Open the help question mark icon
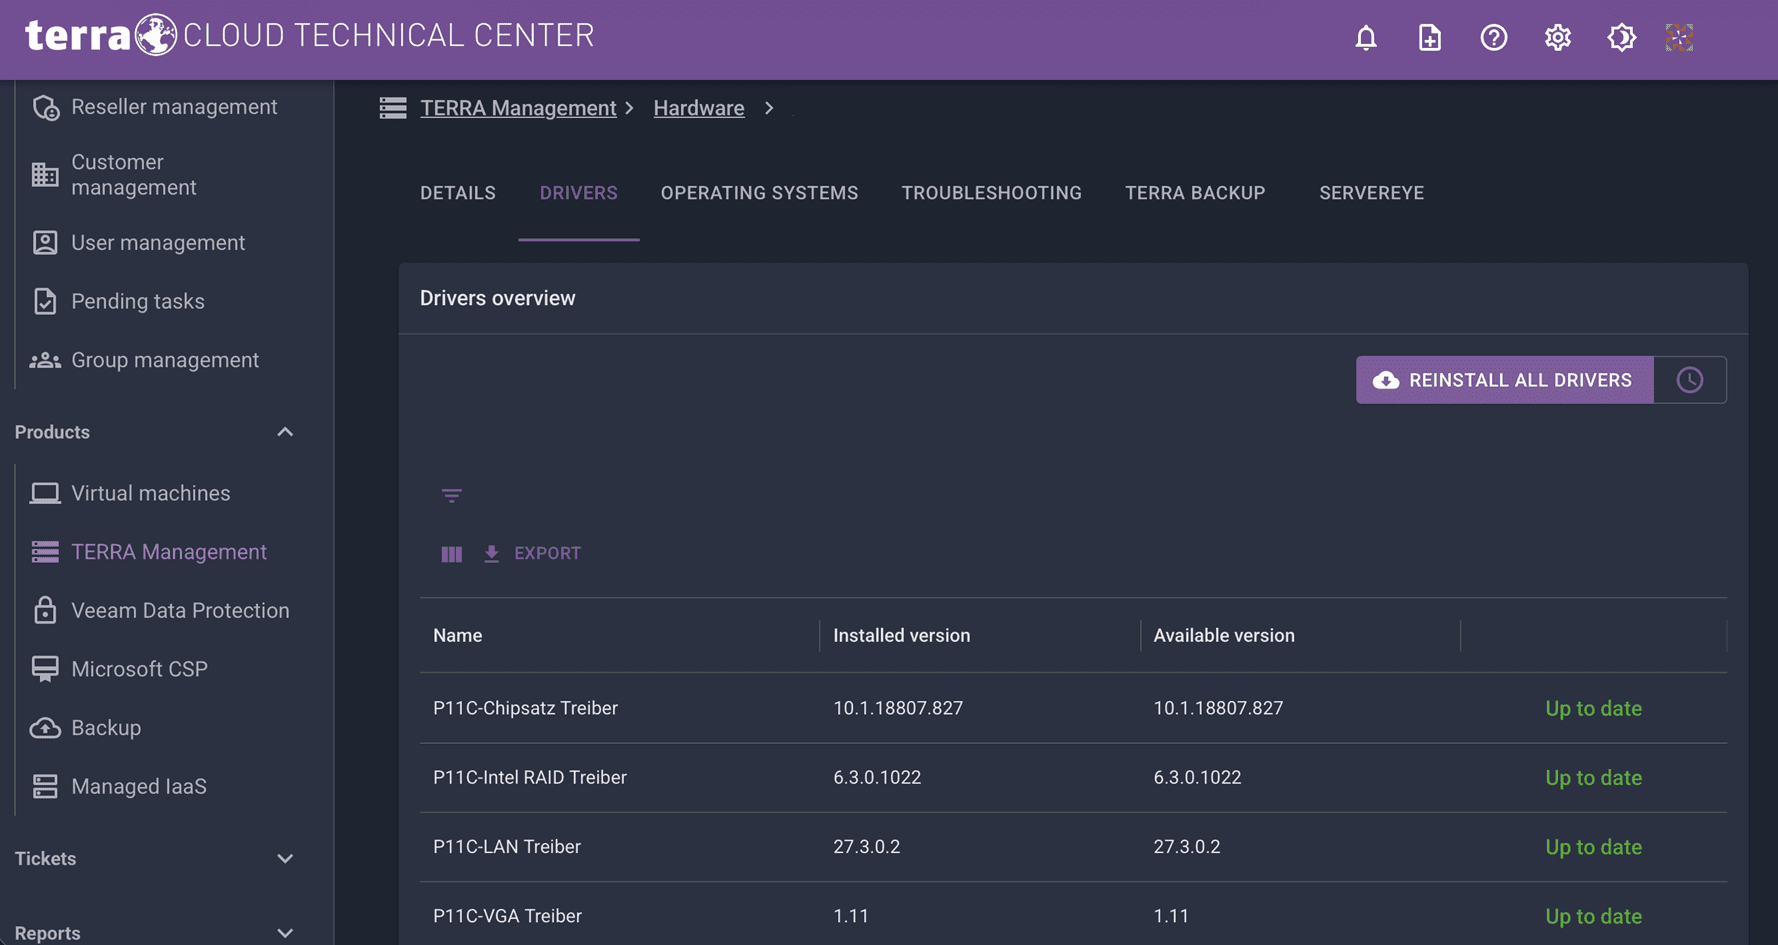The height and width of the screenshot is (945, 1778). coord(1493,38)
